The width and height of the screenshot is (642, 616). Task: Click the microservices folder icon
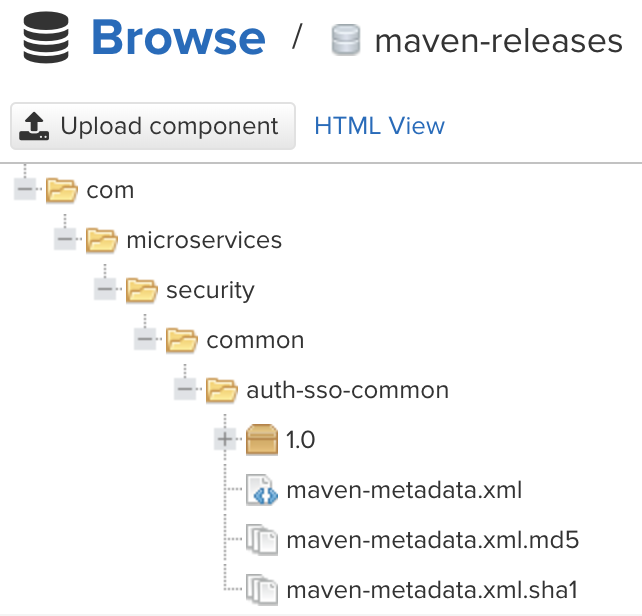pos(102,240)
